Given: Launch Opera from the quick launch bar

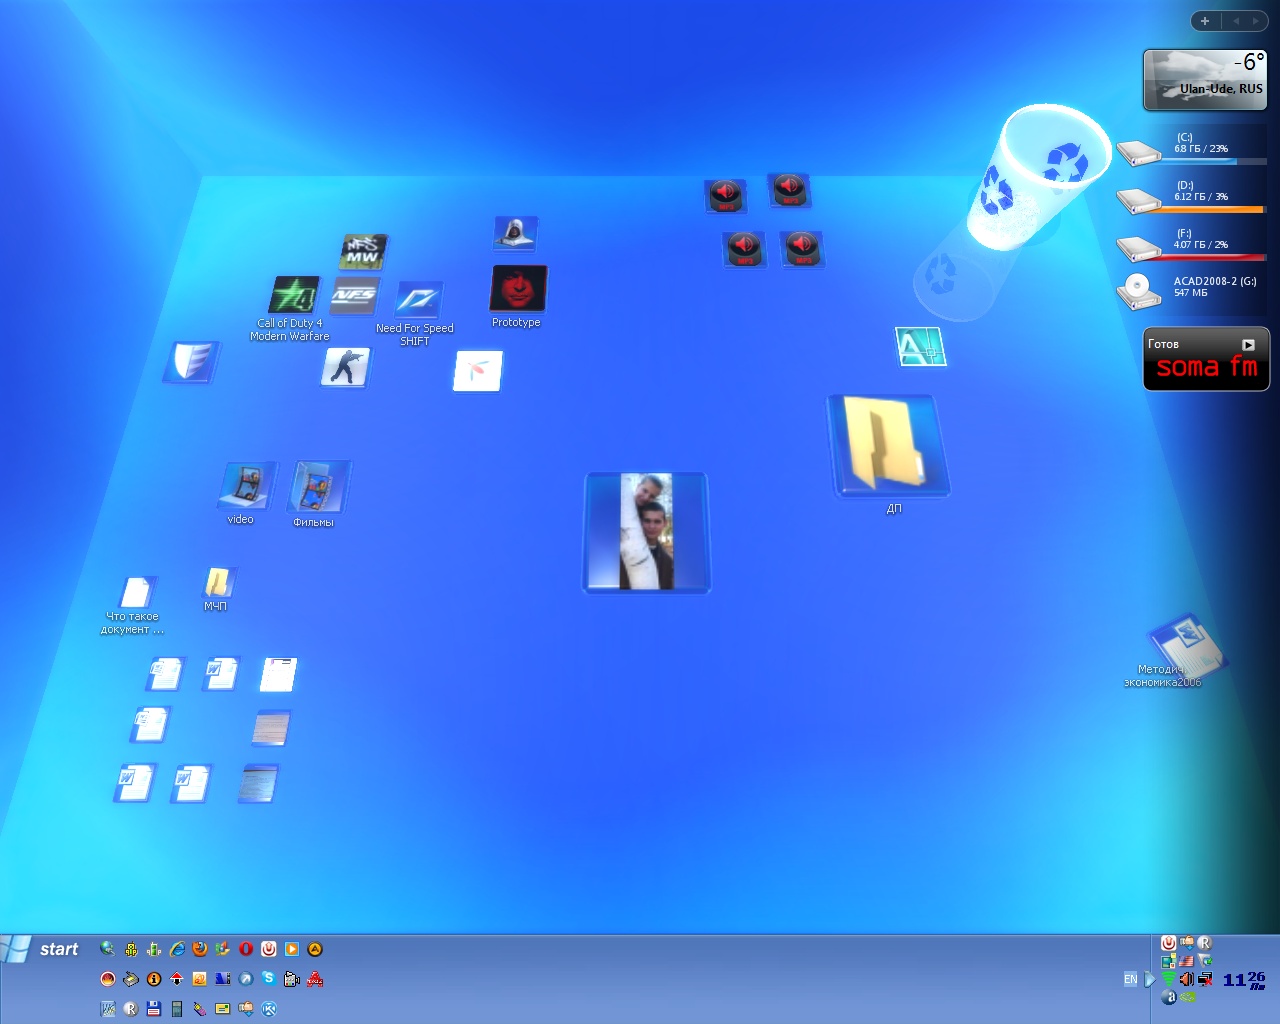Looking at the screenshot, I should pos(246,949).
